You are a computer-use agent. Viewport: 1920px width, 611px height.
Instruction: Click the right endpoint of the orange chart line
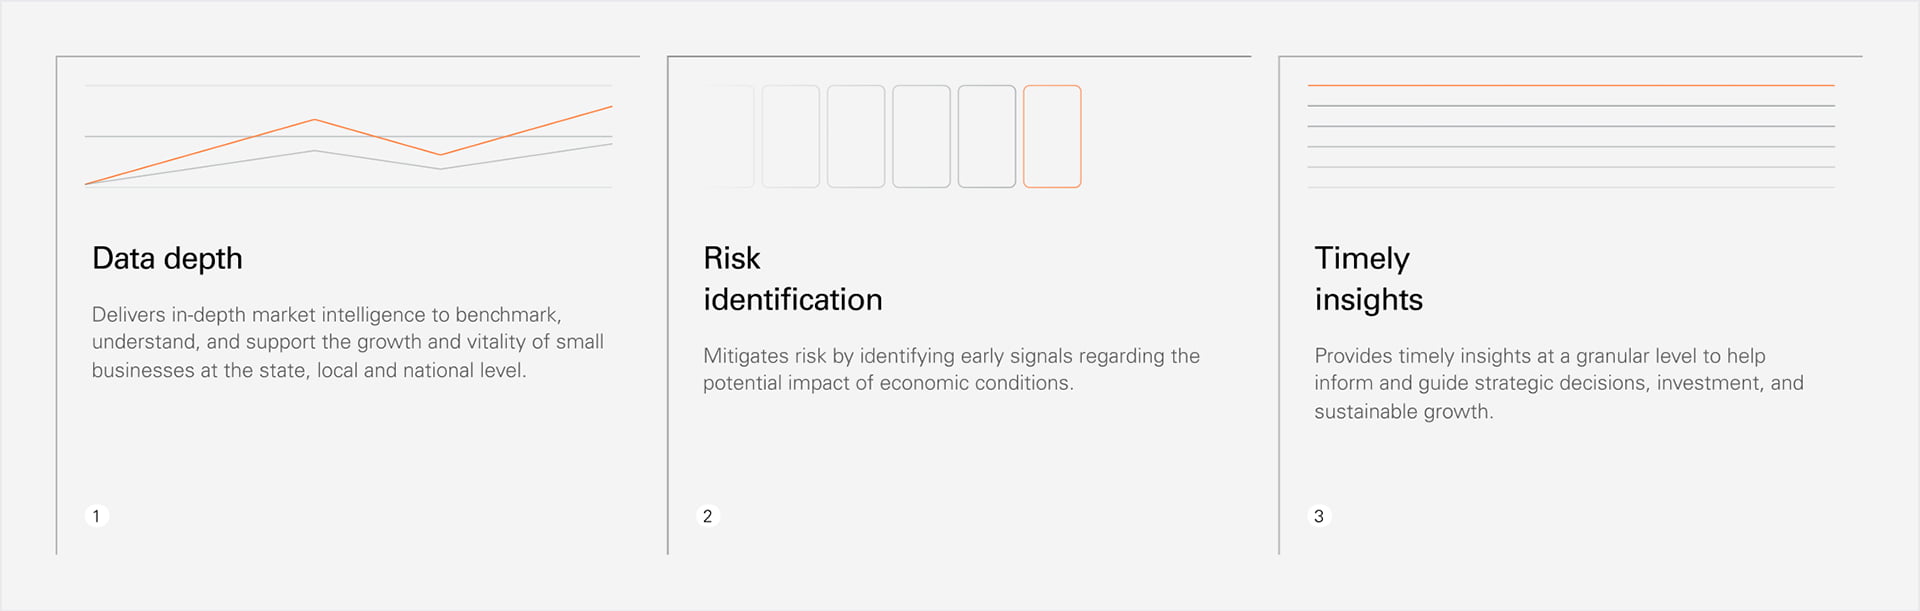click(611, 107)
